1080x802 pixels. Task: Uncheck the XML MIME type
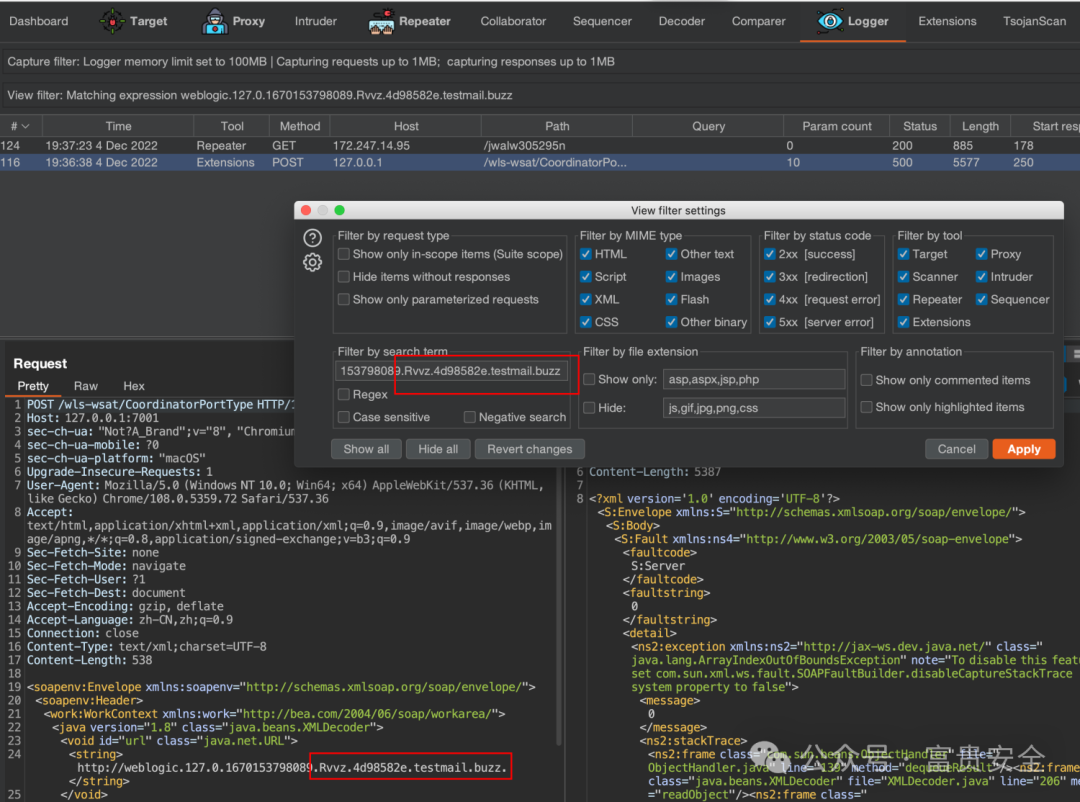pyautogui.click(x=585, y=300)
